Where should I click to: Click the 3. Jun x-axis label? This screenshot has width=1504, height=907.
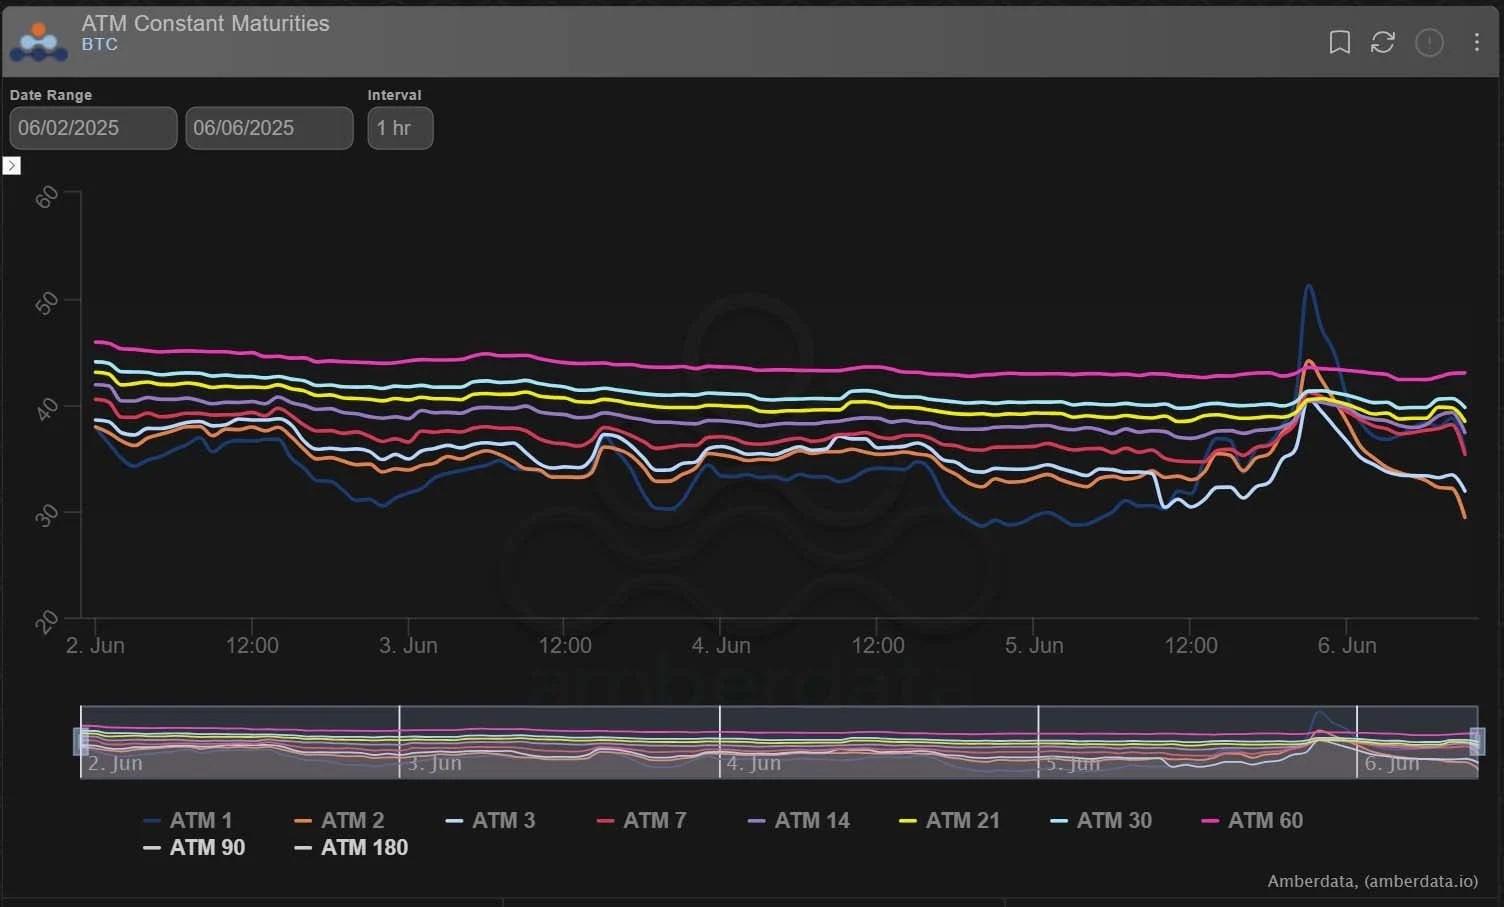click(x=408, y=645)
